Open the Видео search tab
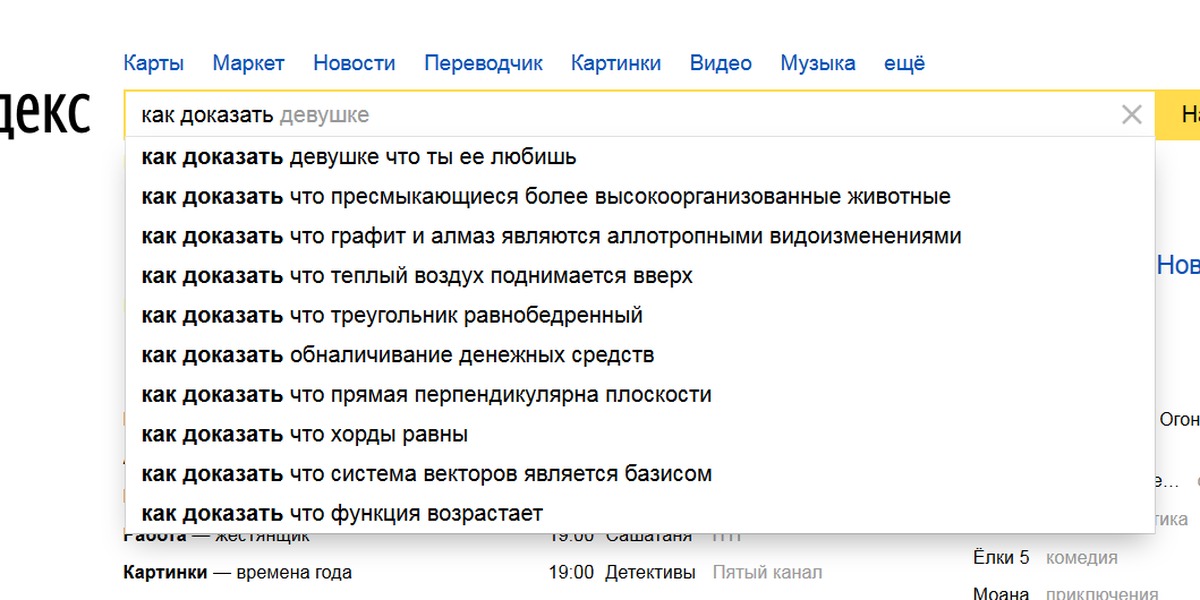The image size is (1200, 600). pos(720,63)
